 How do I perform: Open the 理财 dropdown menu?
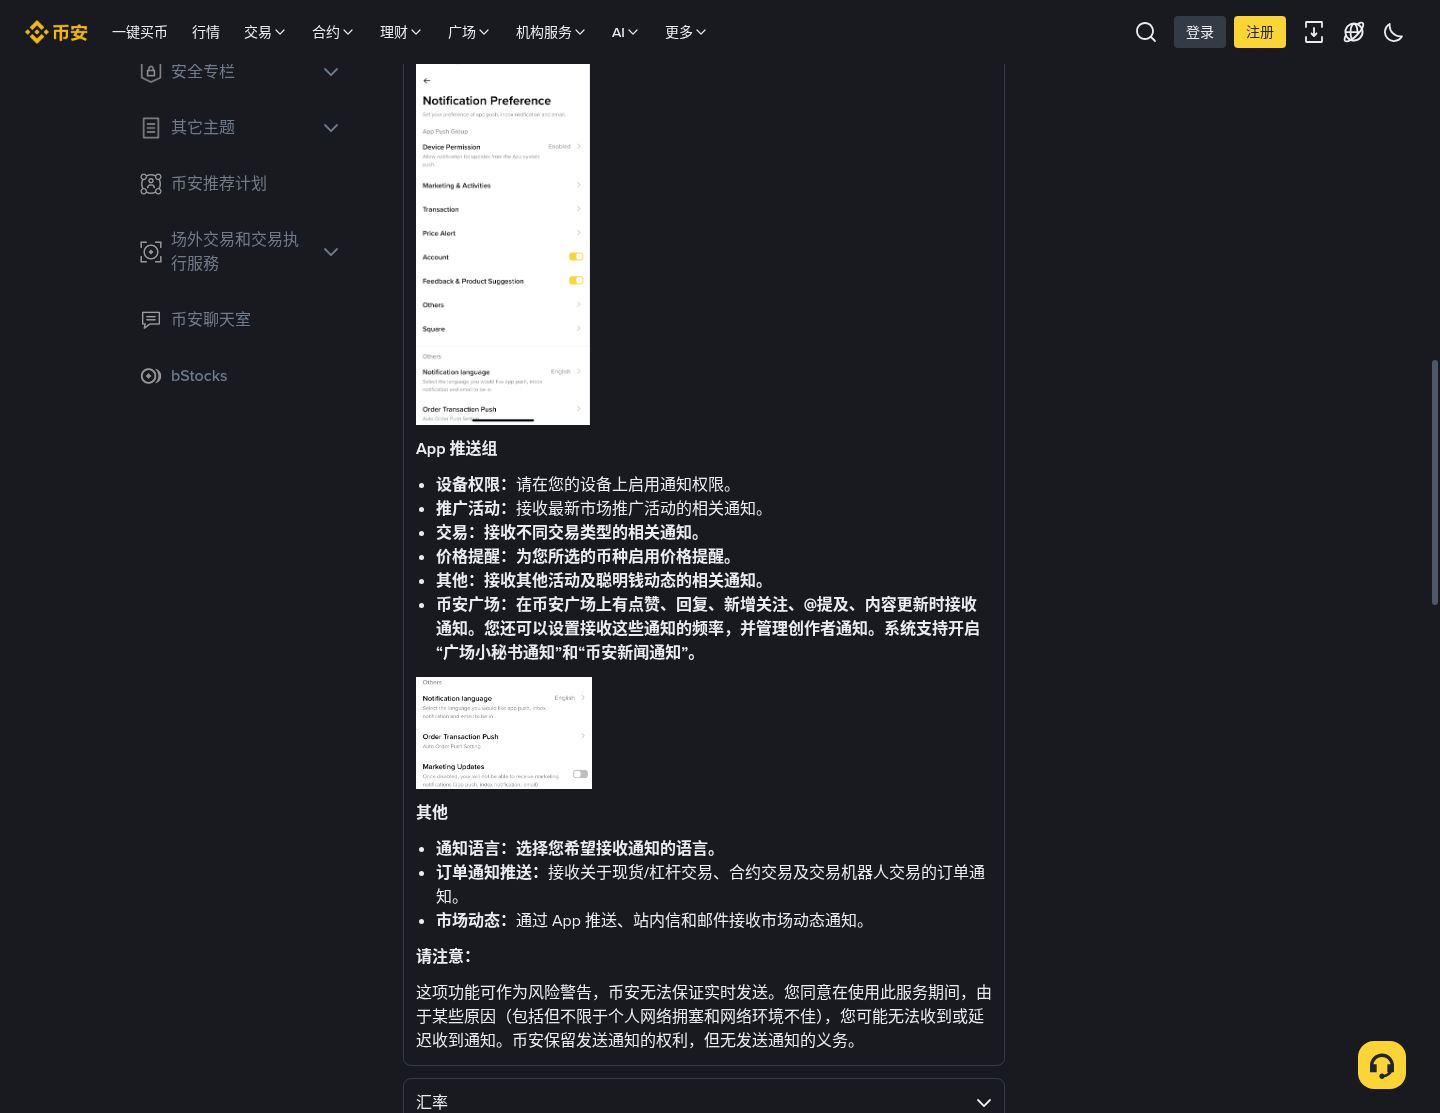coord(401,32)
